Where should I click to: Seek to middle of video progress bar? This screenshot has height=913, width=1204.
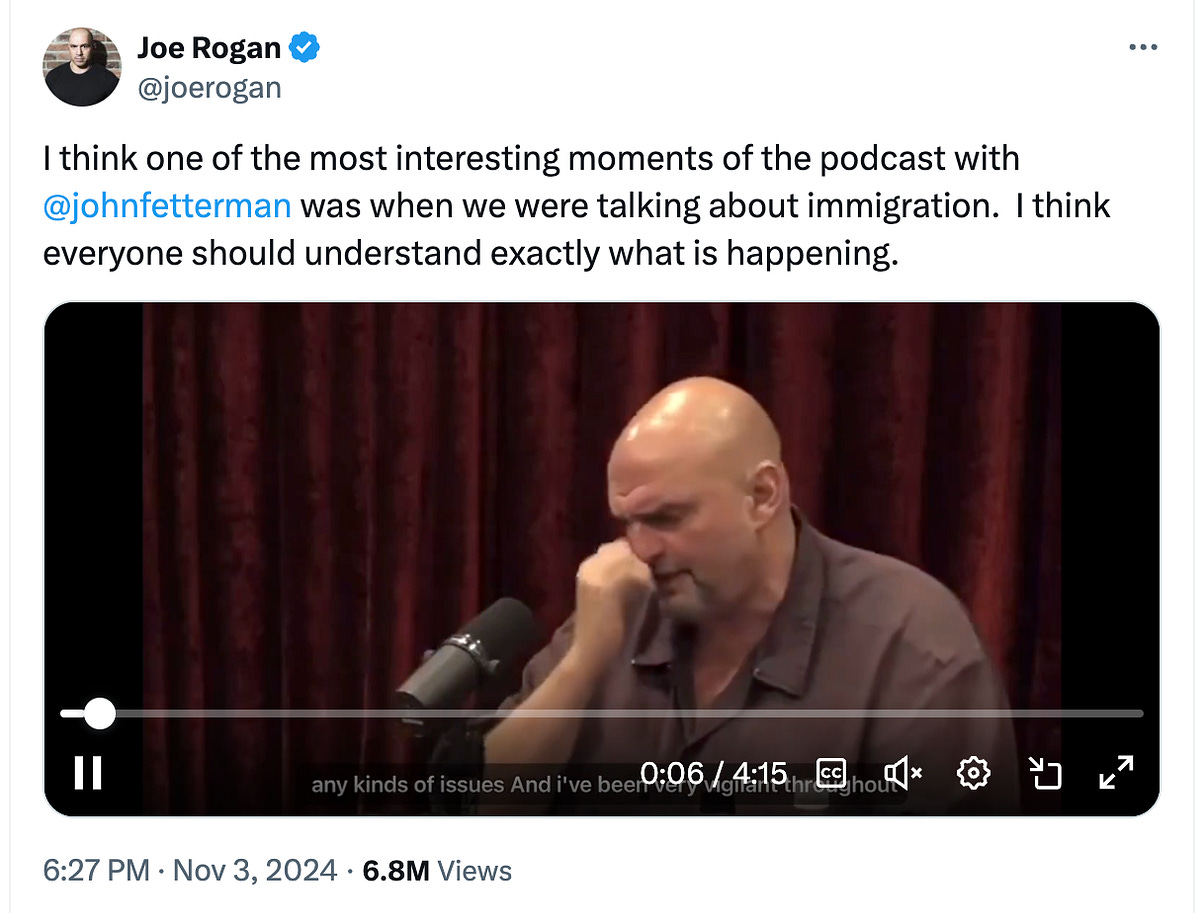602,713
